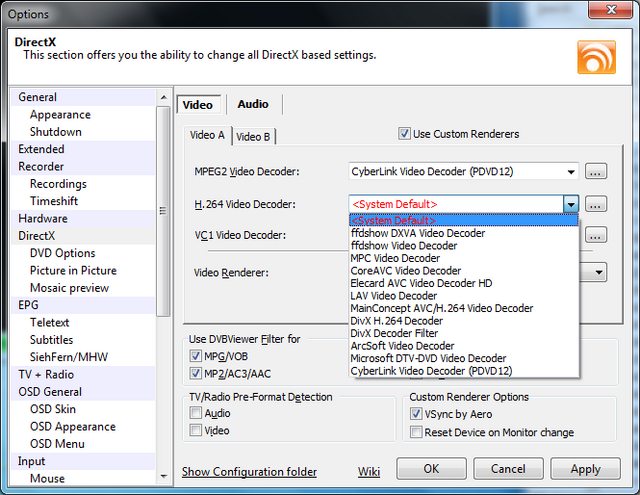640x495 pixels.
Task: Select OSD Menu in sidebar
Action: (x=83, y=444)
